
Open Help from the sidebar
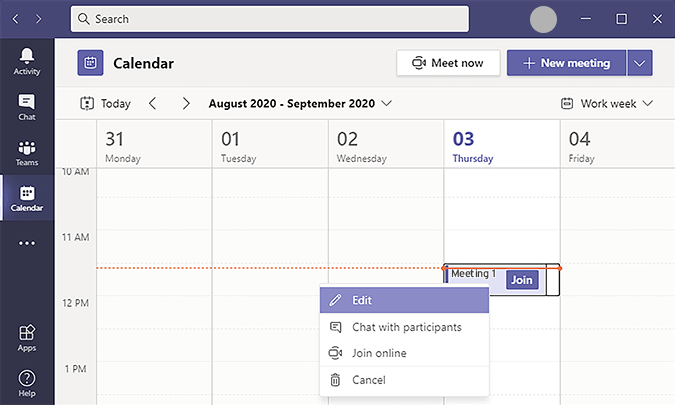tap(27, 383)
